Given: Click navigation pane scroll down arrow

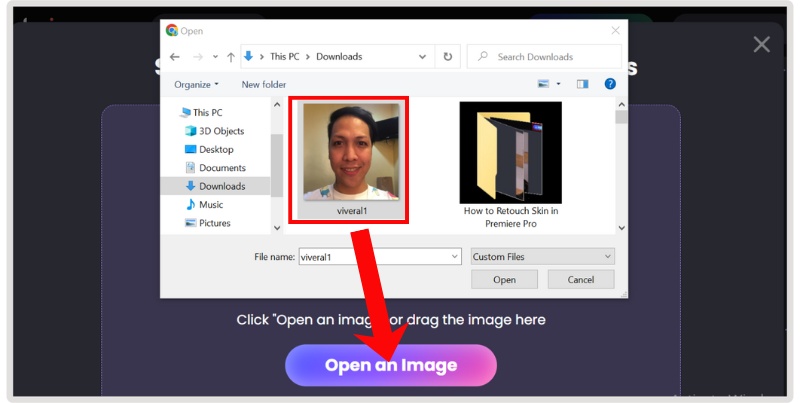Looking at the screenshot, I should (x=277, y=228).
